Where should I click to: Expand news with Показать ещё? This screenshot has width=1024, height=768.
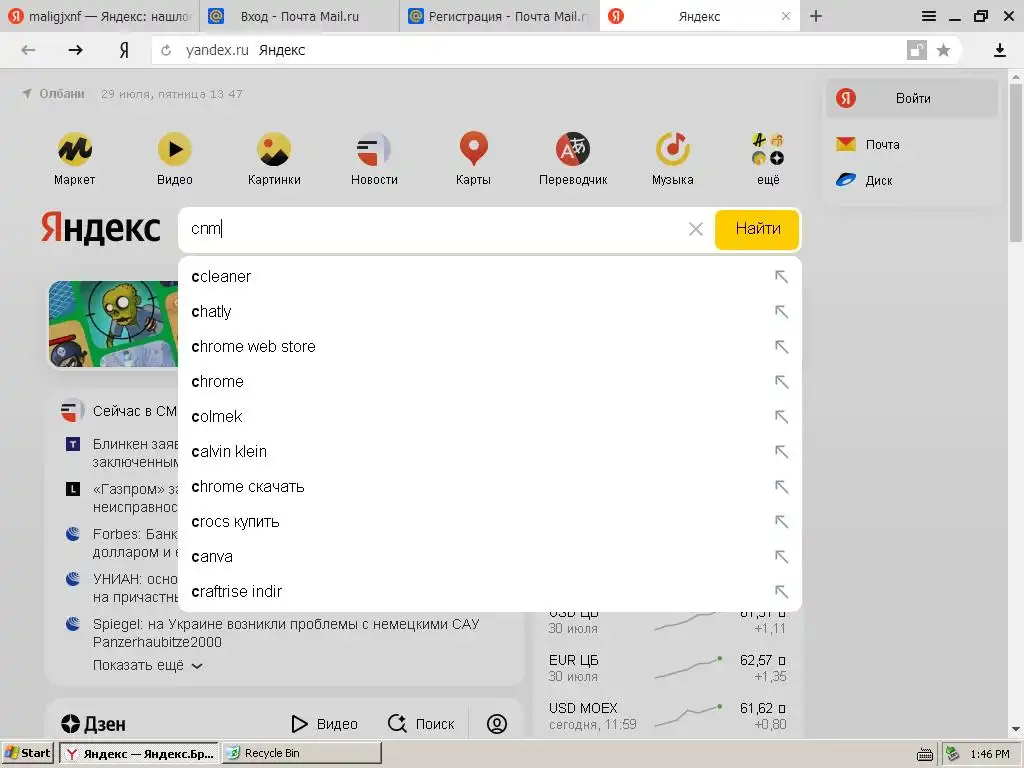(x=148, y=665)
